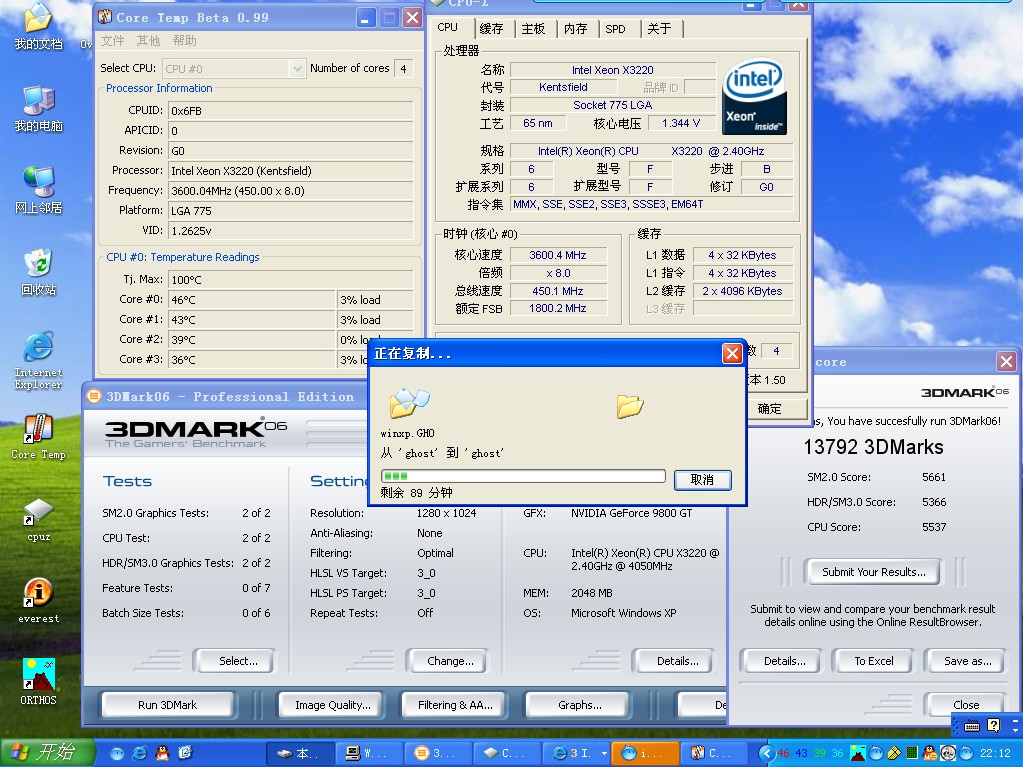The image size is (1023, 767).
Task: Click the language bar help question icon
Action: [994, 725]
